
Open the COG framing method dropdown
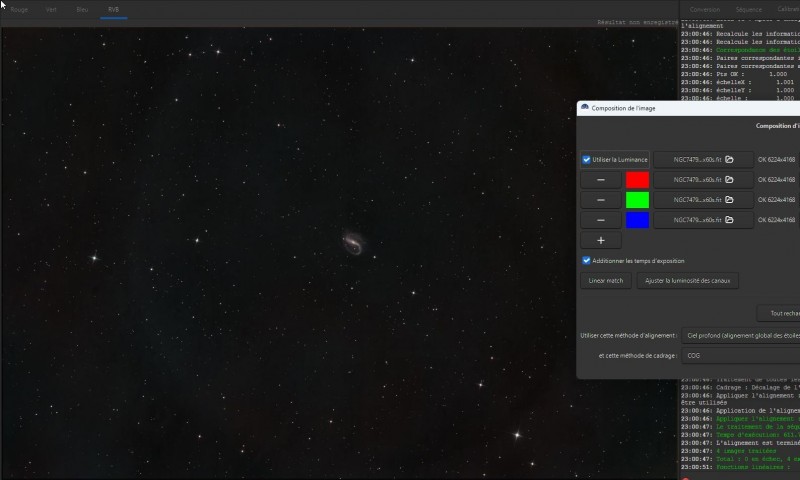click(741, 356)
